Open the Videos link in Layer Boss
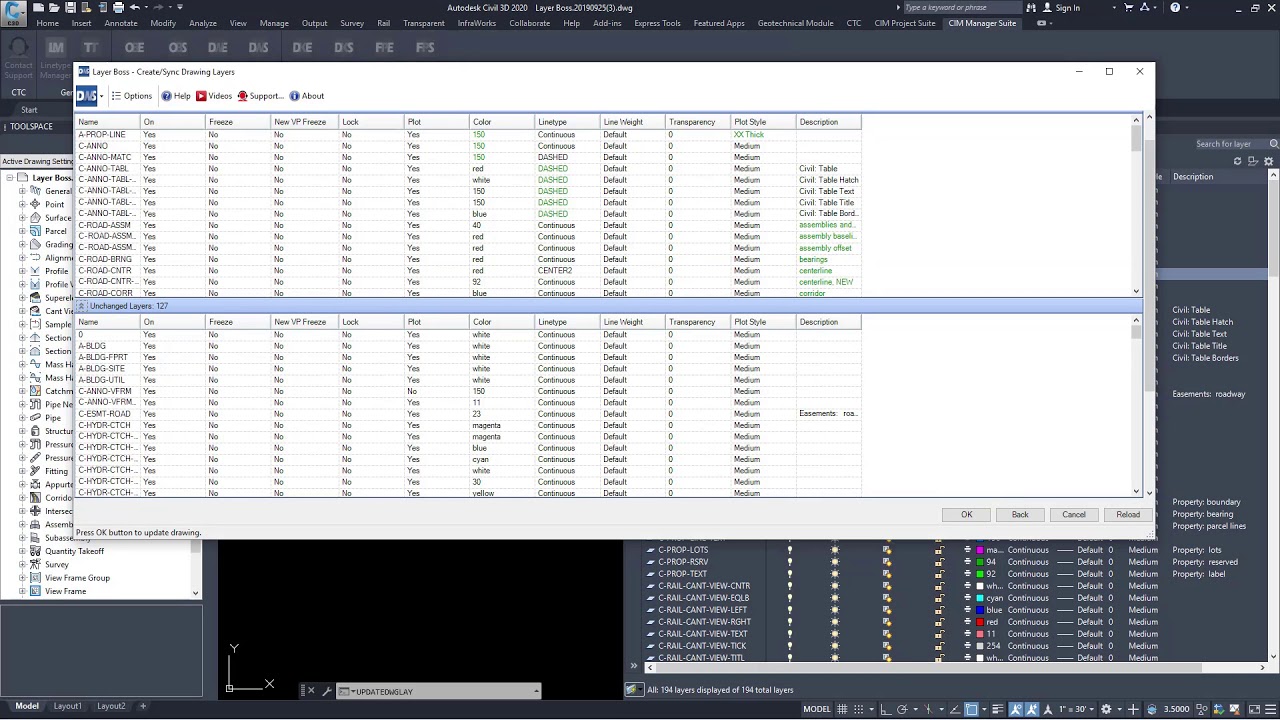This screenshot has height=720, width=1280. pyautogui.click(x=214, y=96)
